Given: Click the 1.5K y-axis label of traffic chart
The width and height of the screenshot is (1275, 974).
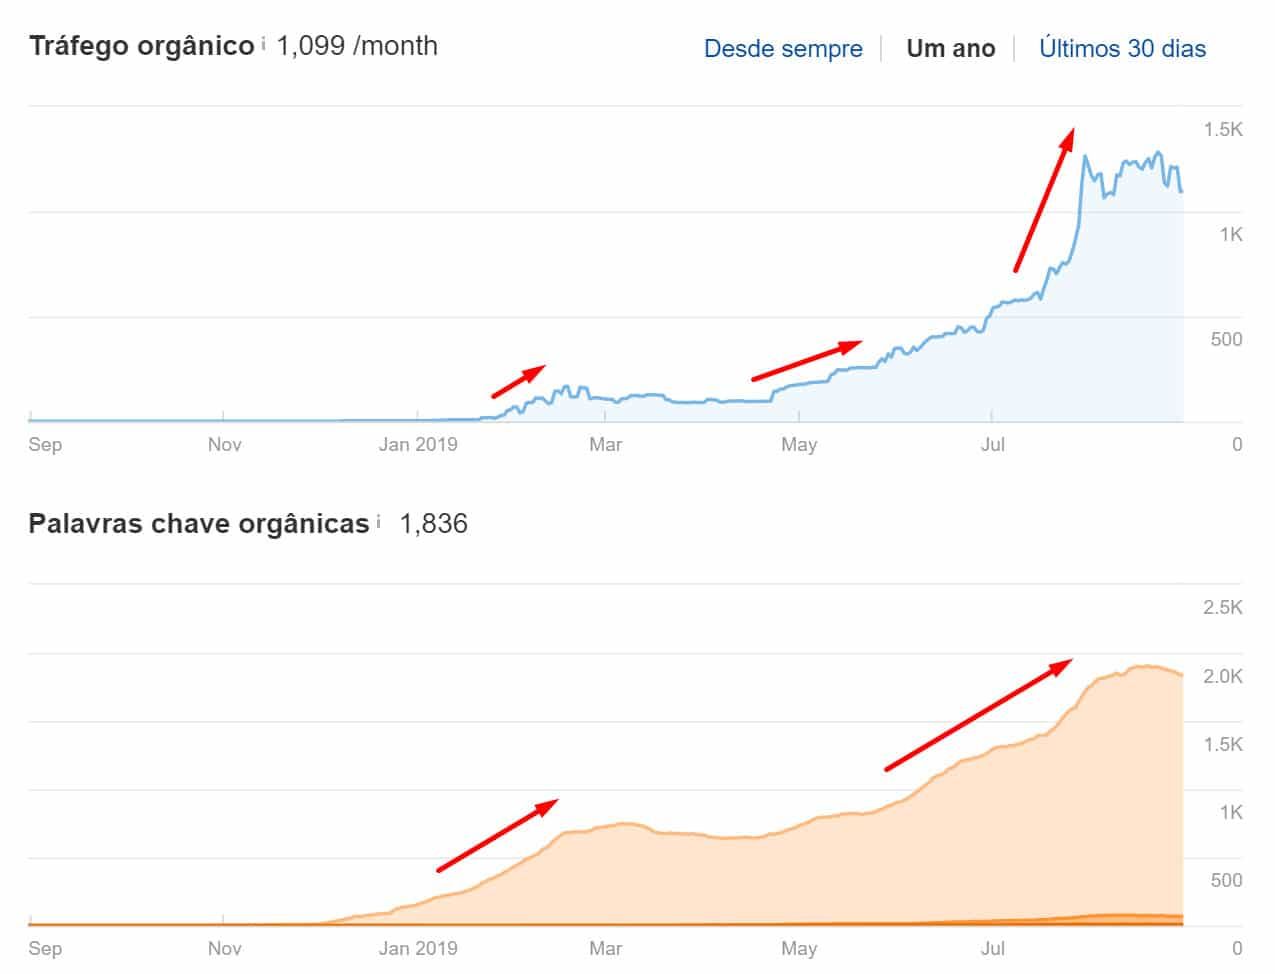Looking at the screenshot, I should click(1222, 129).
